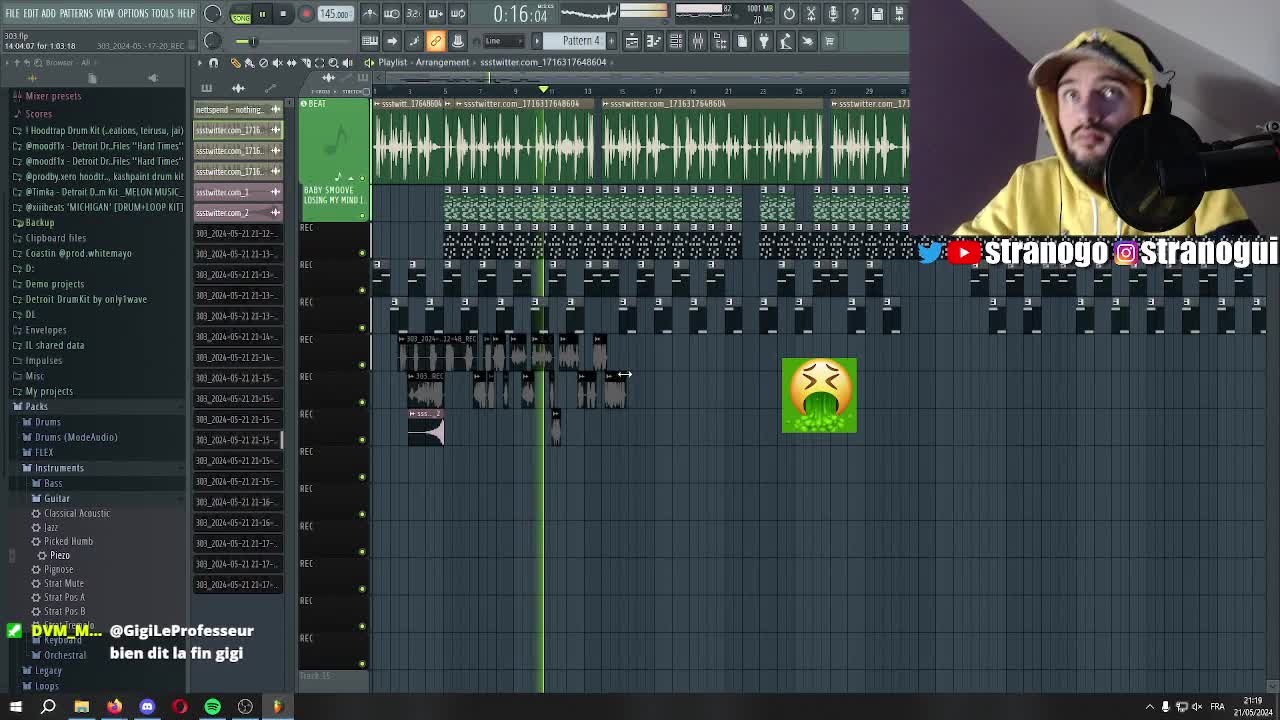Toggle mute LED on BEAT track
1280x720 pixels.
[x=362, y=178]
